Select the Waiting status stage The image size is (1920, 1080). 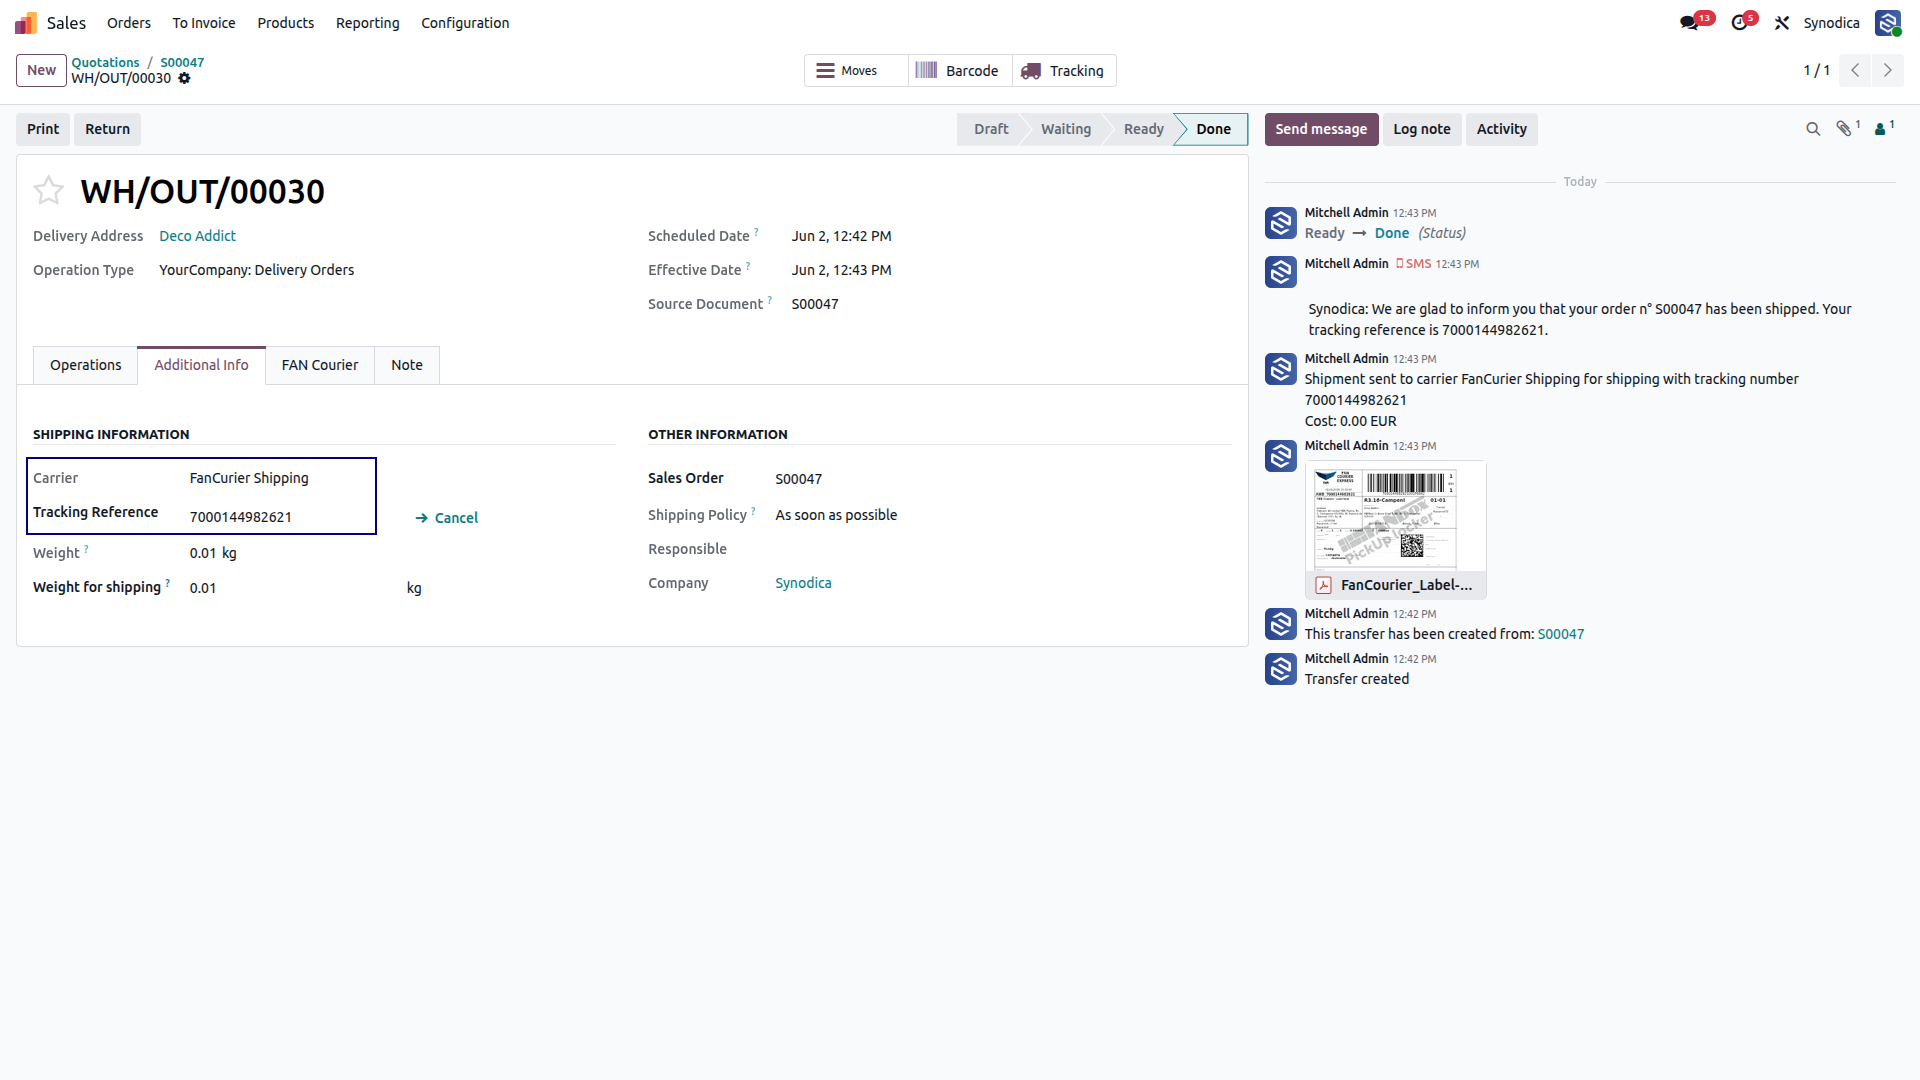(x=1066, y=129)
